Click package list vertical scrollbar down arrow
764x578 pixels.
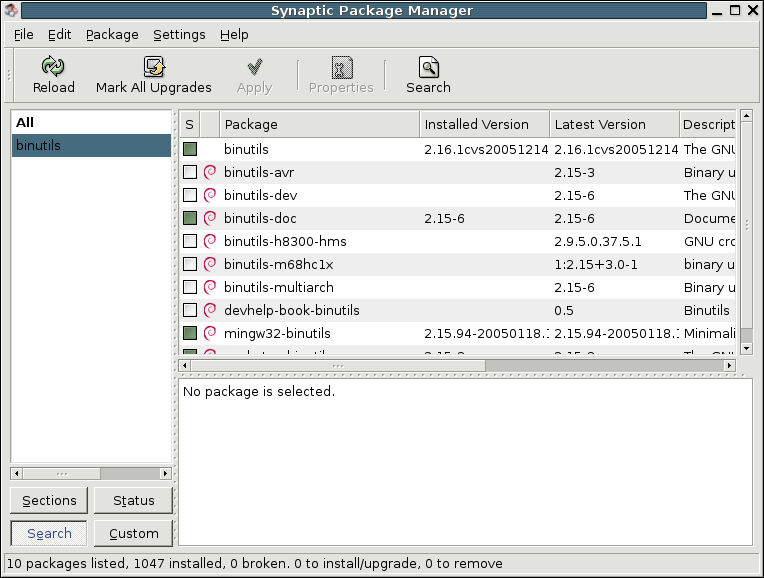(746, 348)
